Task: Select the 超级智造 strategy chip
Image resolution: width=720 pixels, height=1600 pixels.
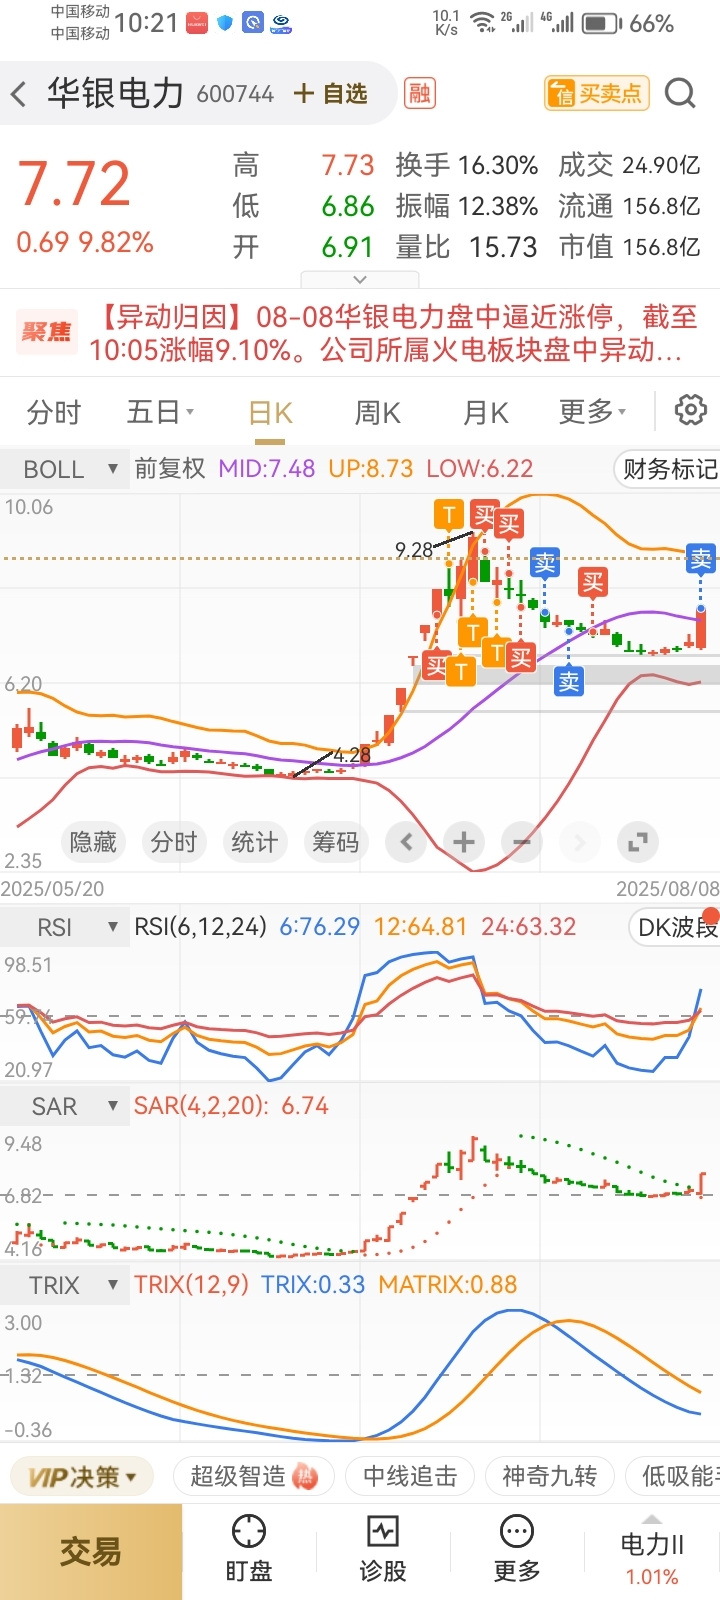Action: (x=253, y=1476)
